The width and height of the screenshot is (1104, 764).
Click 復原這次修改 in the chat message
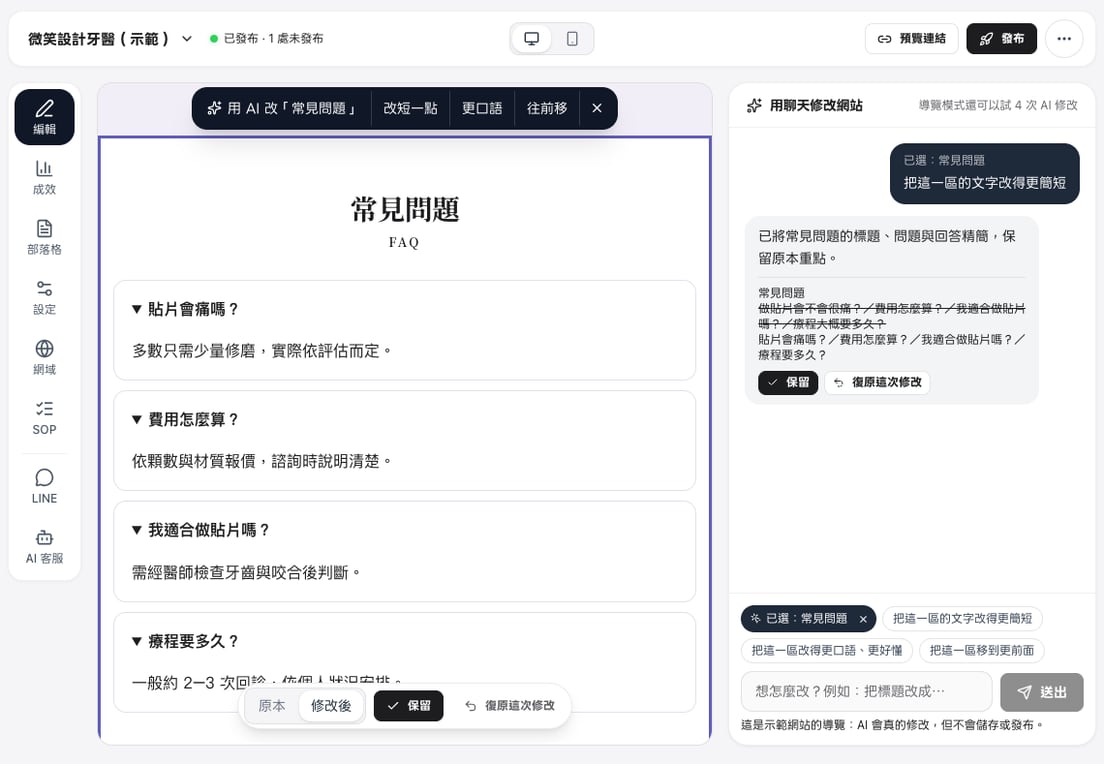877,382
